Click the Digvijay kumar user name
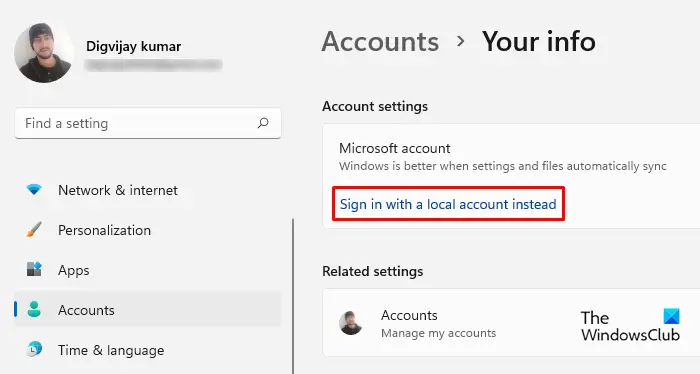The image size is (700, 374). coord(133,46)
